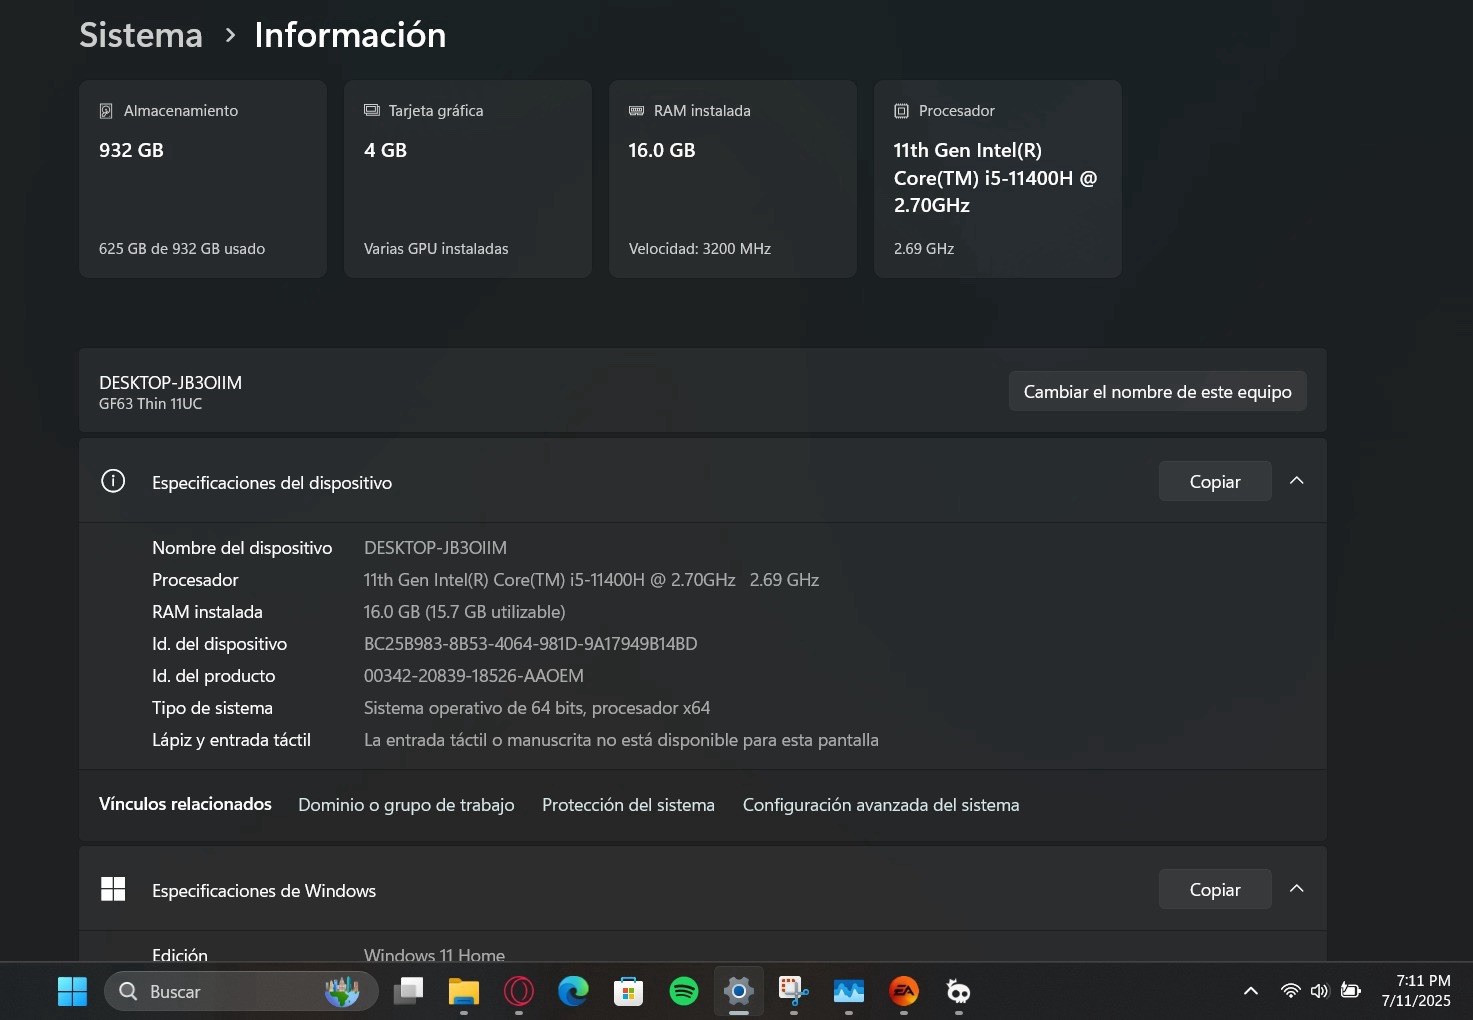Screen dimensions: 1473x1020
Task: Click the Tarjeta gráfica display icon
Action: tap(372, 110)
